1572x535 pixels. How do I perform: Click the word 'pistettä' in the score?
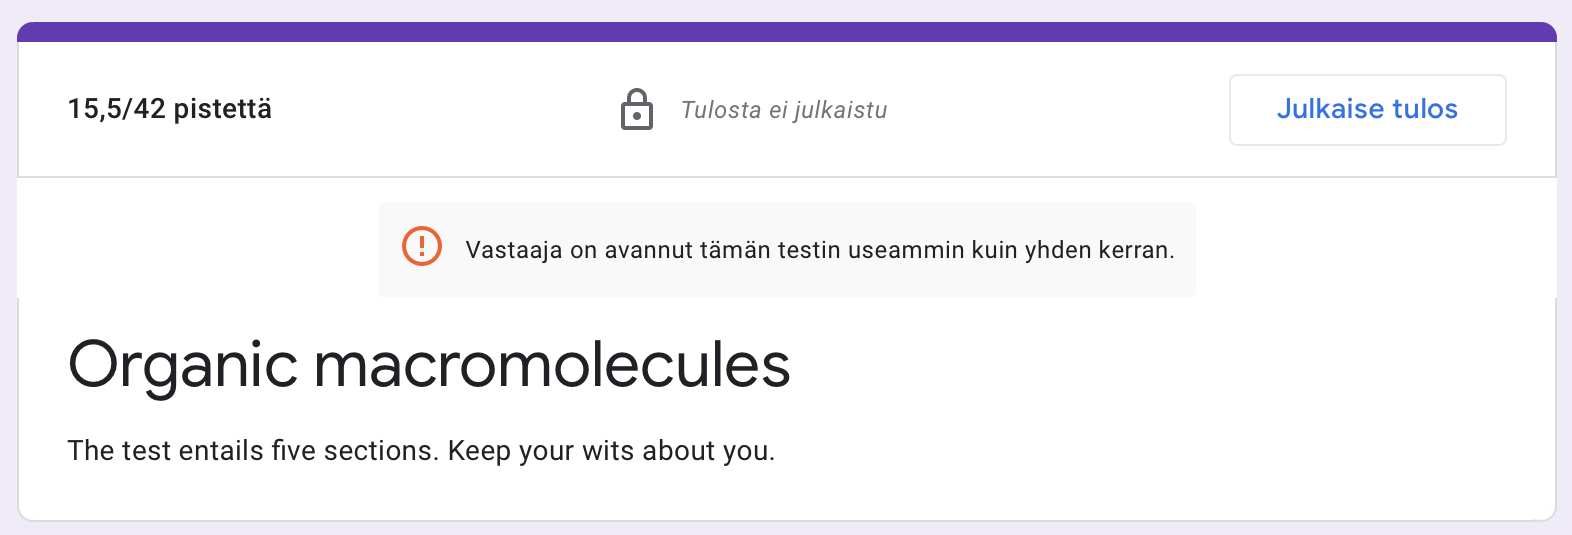[223, 109]
